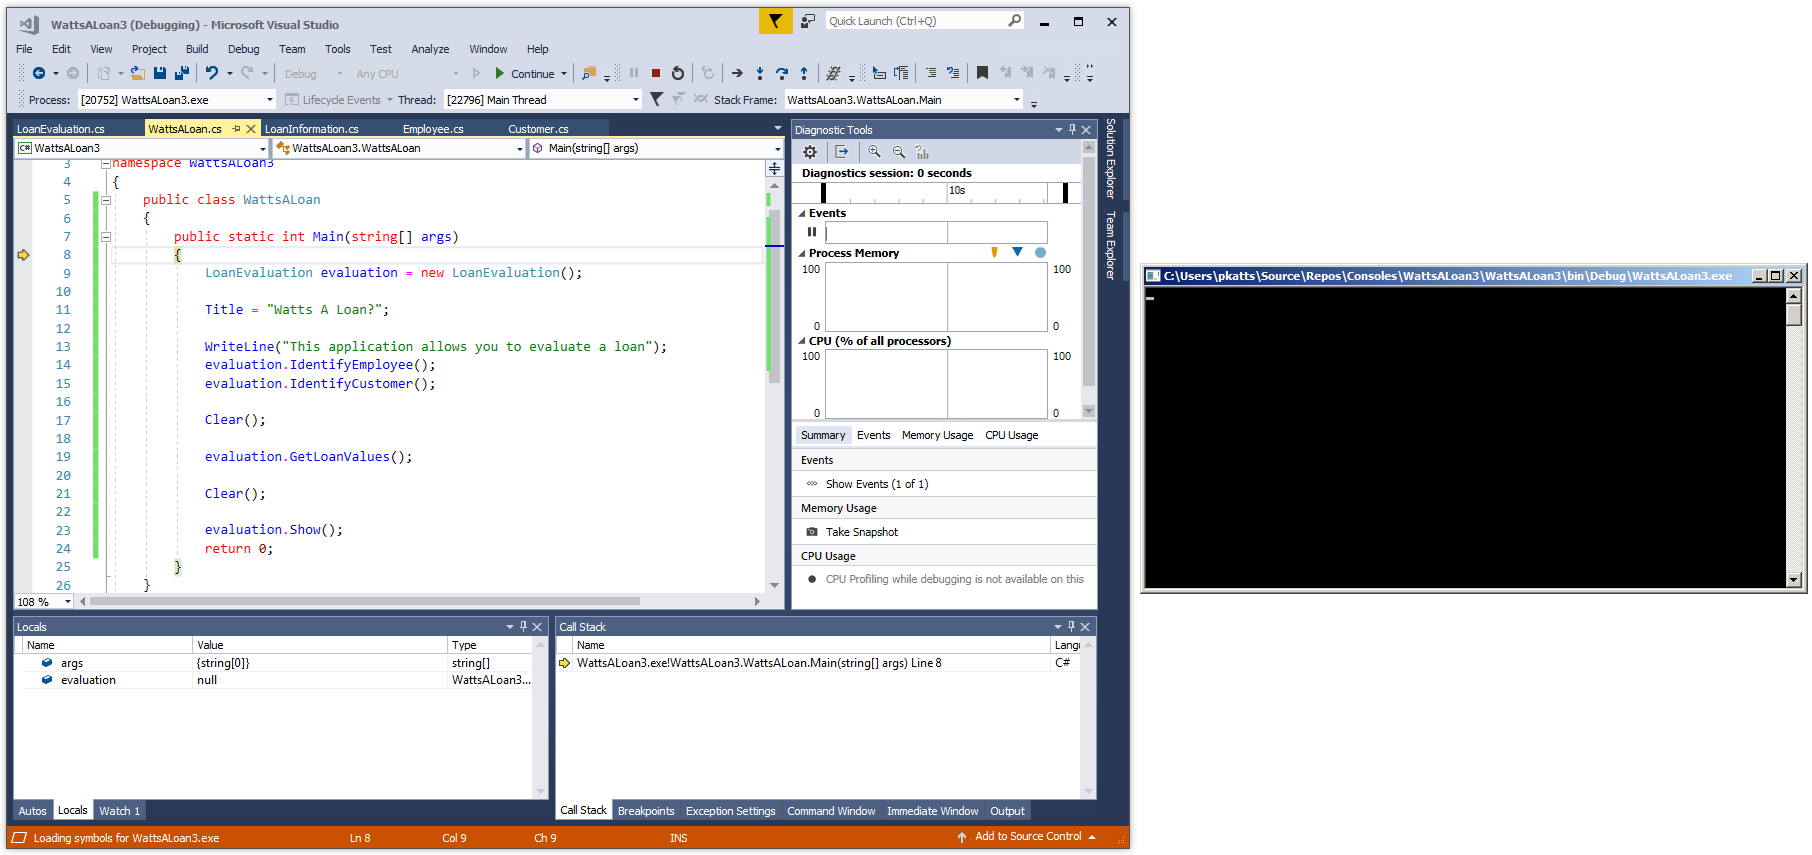Open the Process dropdown
This screenshot has height=855, width=1812.
pyautogui.click(x=269, y=100)
